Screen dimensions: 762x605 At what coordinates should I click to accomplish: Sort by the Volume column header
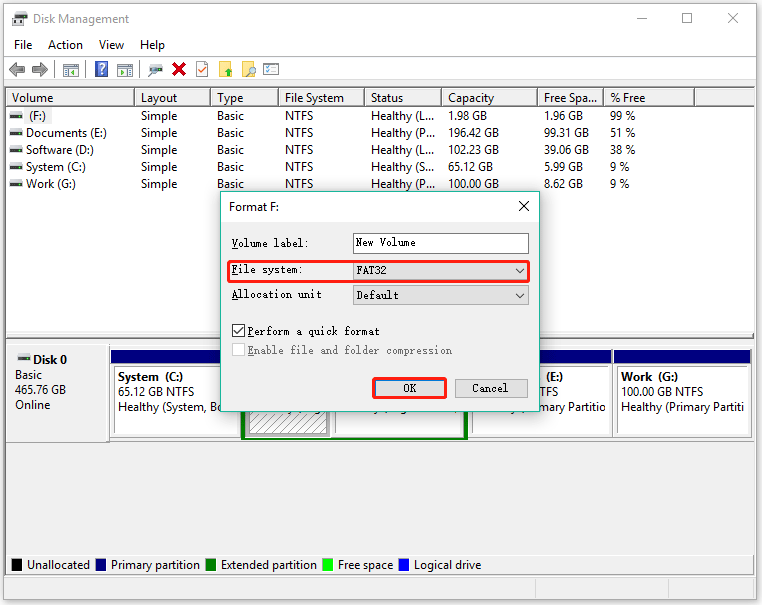(x=70, y=98)
